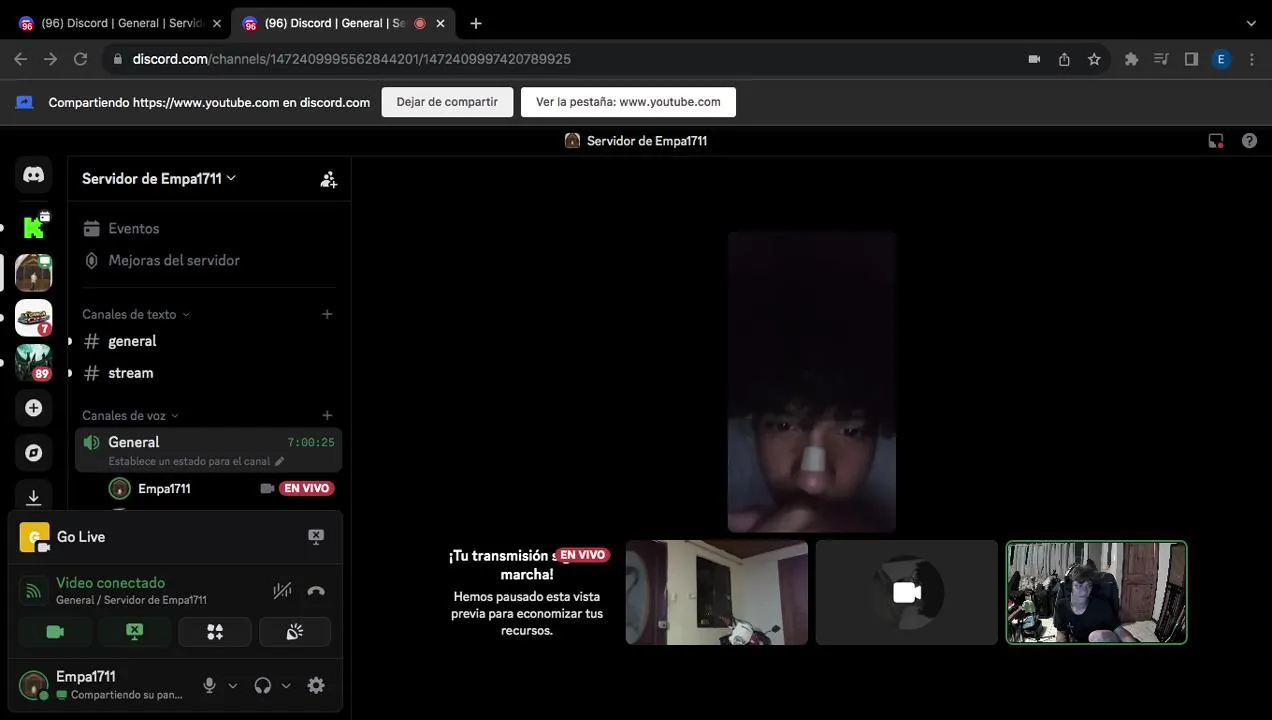
Task: Open microphone input options dropdown arrow
Action: coord(233,685)
